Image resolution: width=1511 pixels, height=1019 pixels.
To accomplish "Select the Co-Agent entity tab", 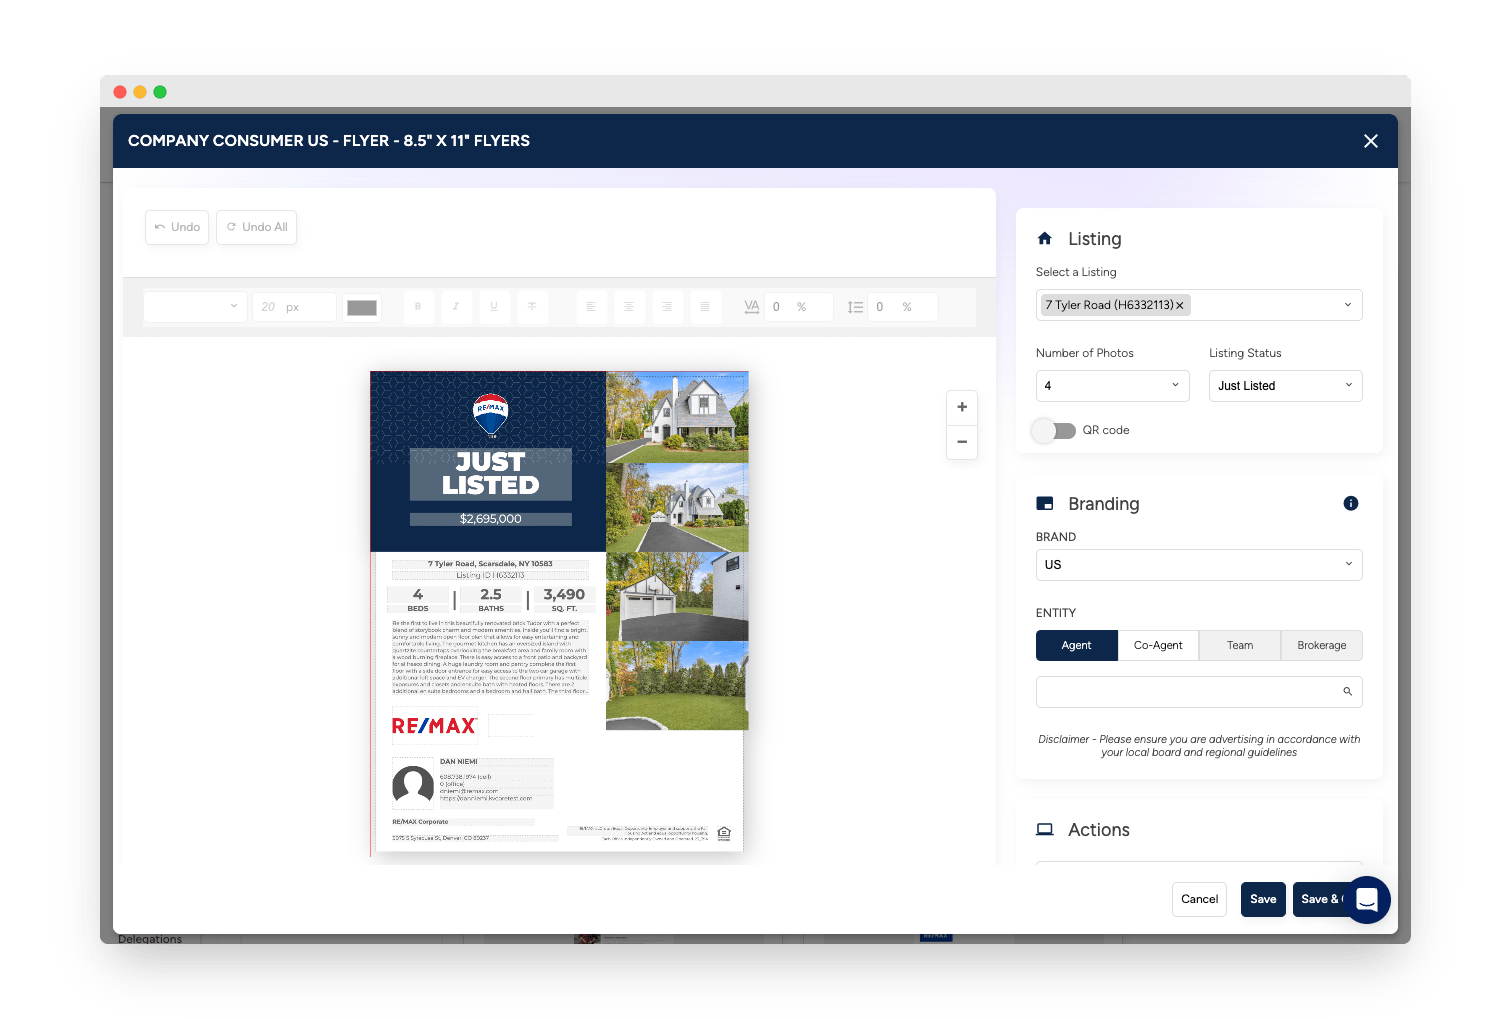I will pos(1158,646).
